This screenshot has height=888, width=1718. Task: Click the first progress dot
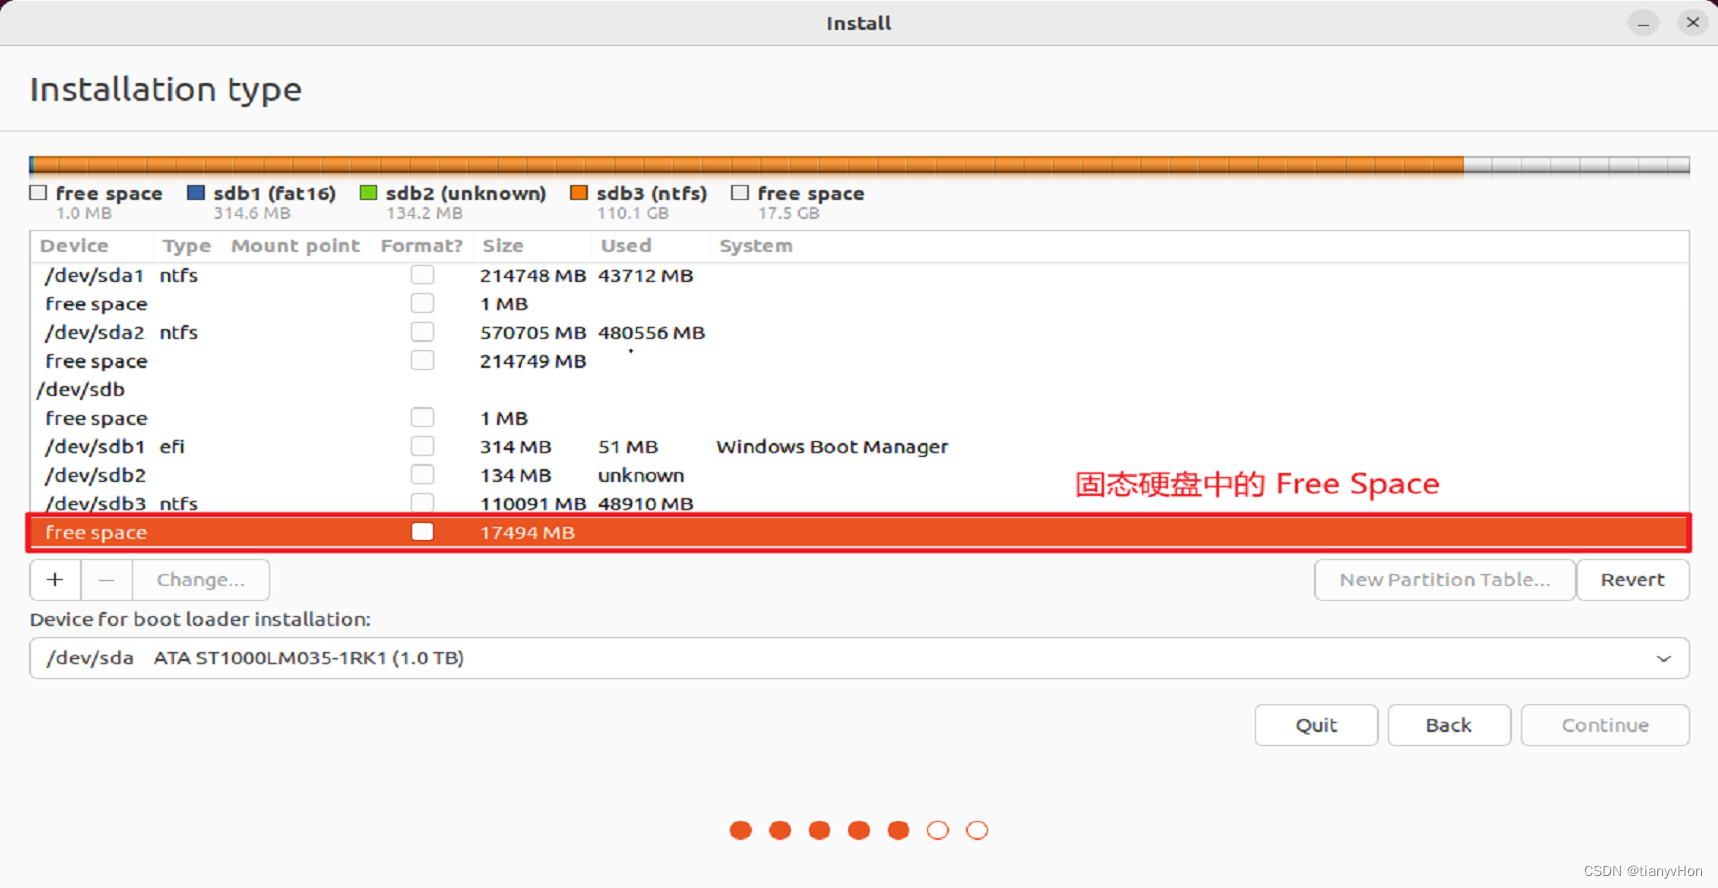[741, 830]
